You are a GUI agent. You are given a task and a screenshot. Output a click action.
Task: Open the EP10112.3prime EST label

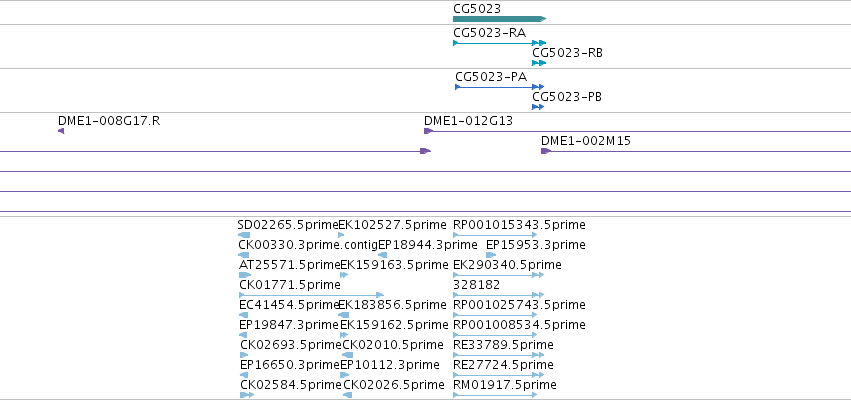point(391,364)
